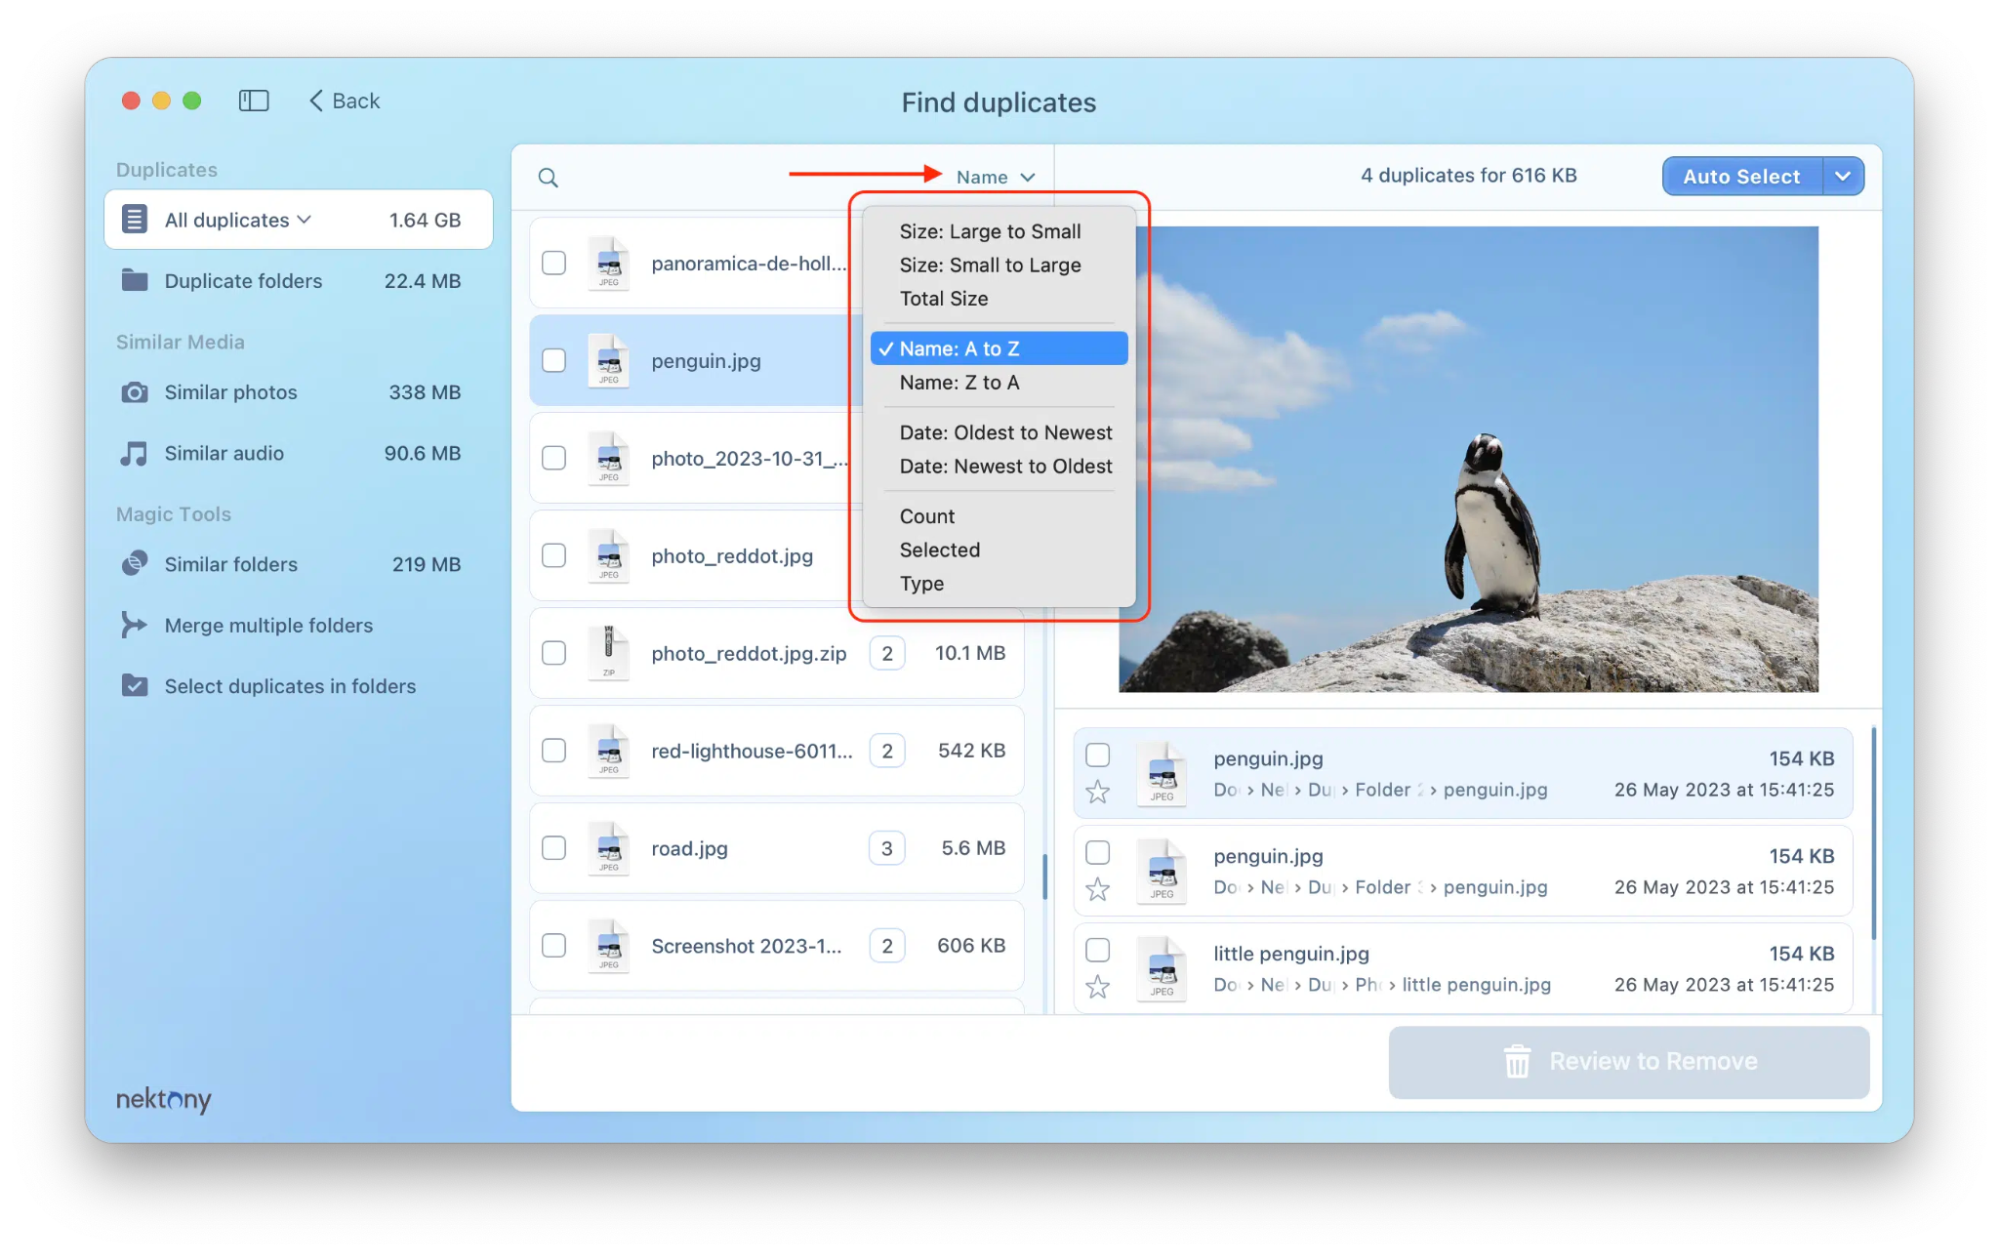The width and height of the screenshot is (1999, 1256).
Task: Open Similar photos section
Action: [x=232, y=392]
